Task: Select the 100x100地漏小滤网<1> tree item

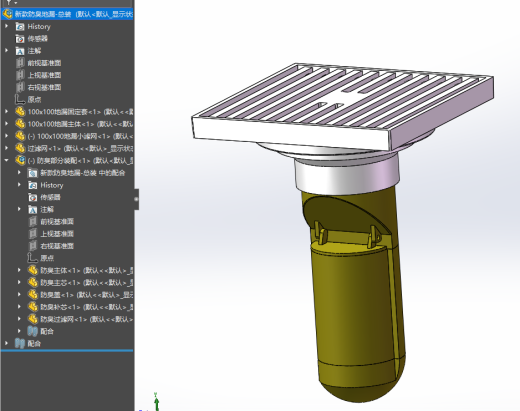Action: (80, 136)
